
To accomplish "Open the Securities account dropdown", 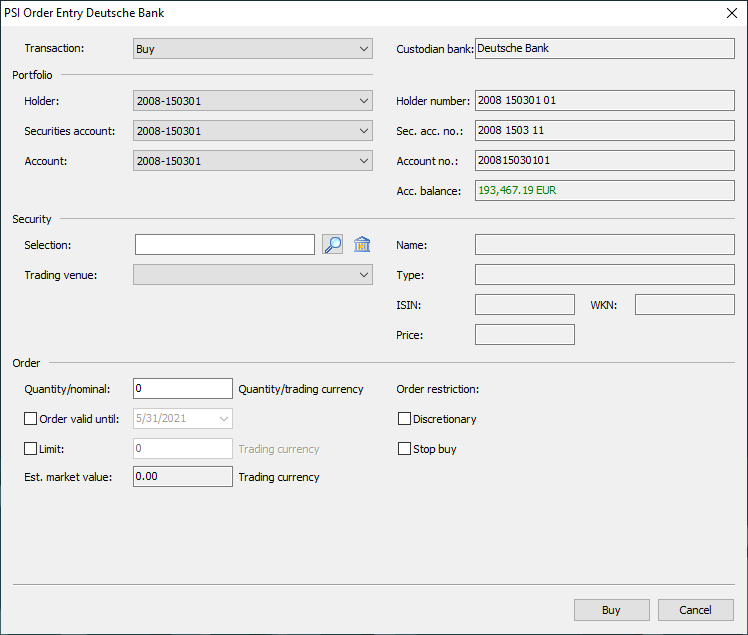I will pyautogui.click(x=252, y=131).
